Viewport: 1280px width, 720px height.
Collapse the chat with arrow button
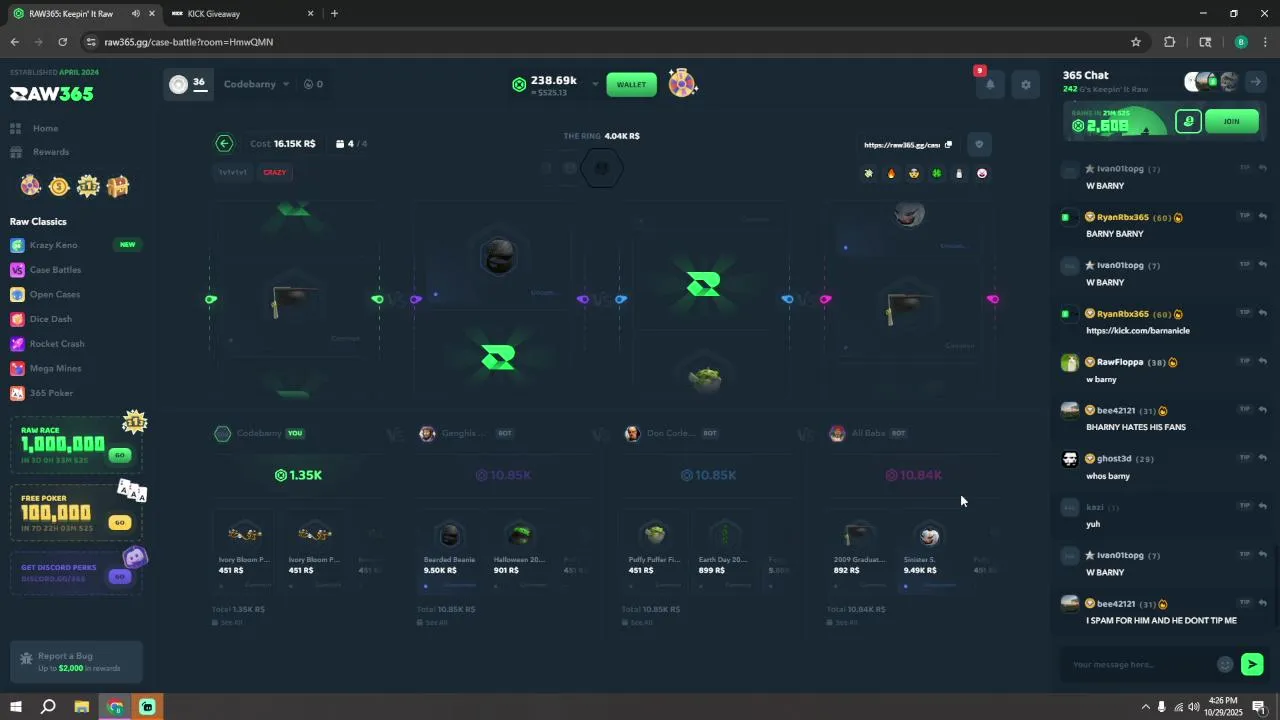pos(1256,82)
